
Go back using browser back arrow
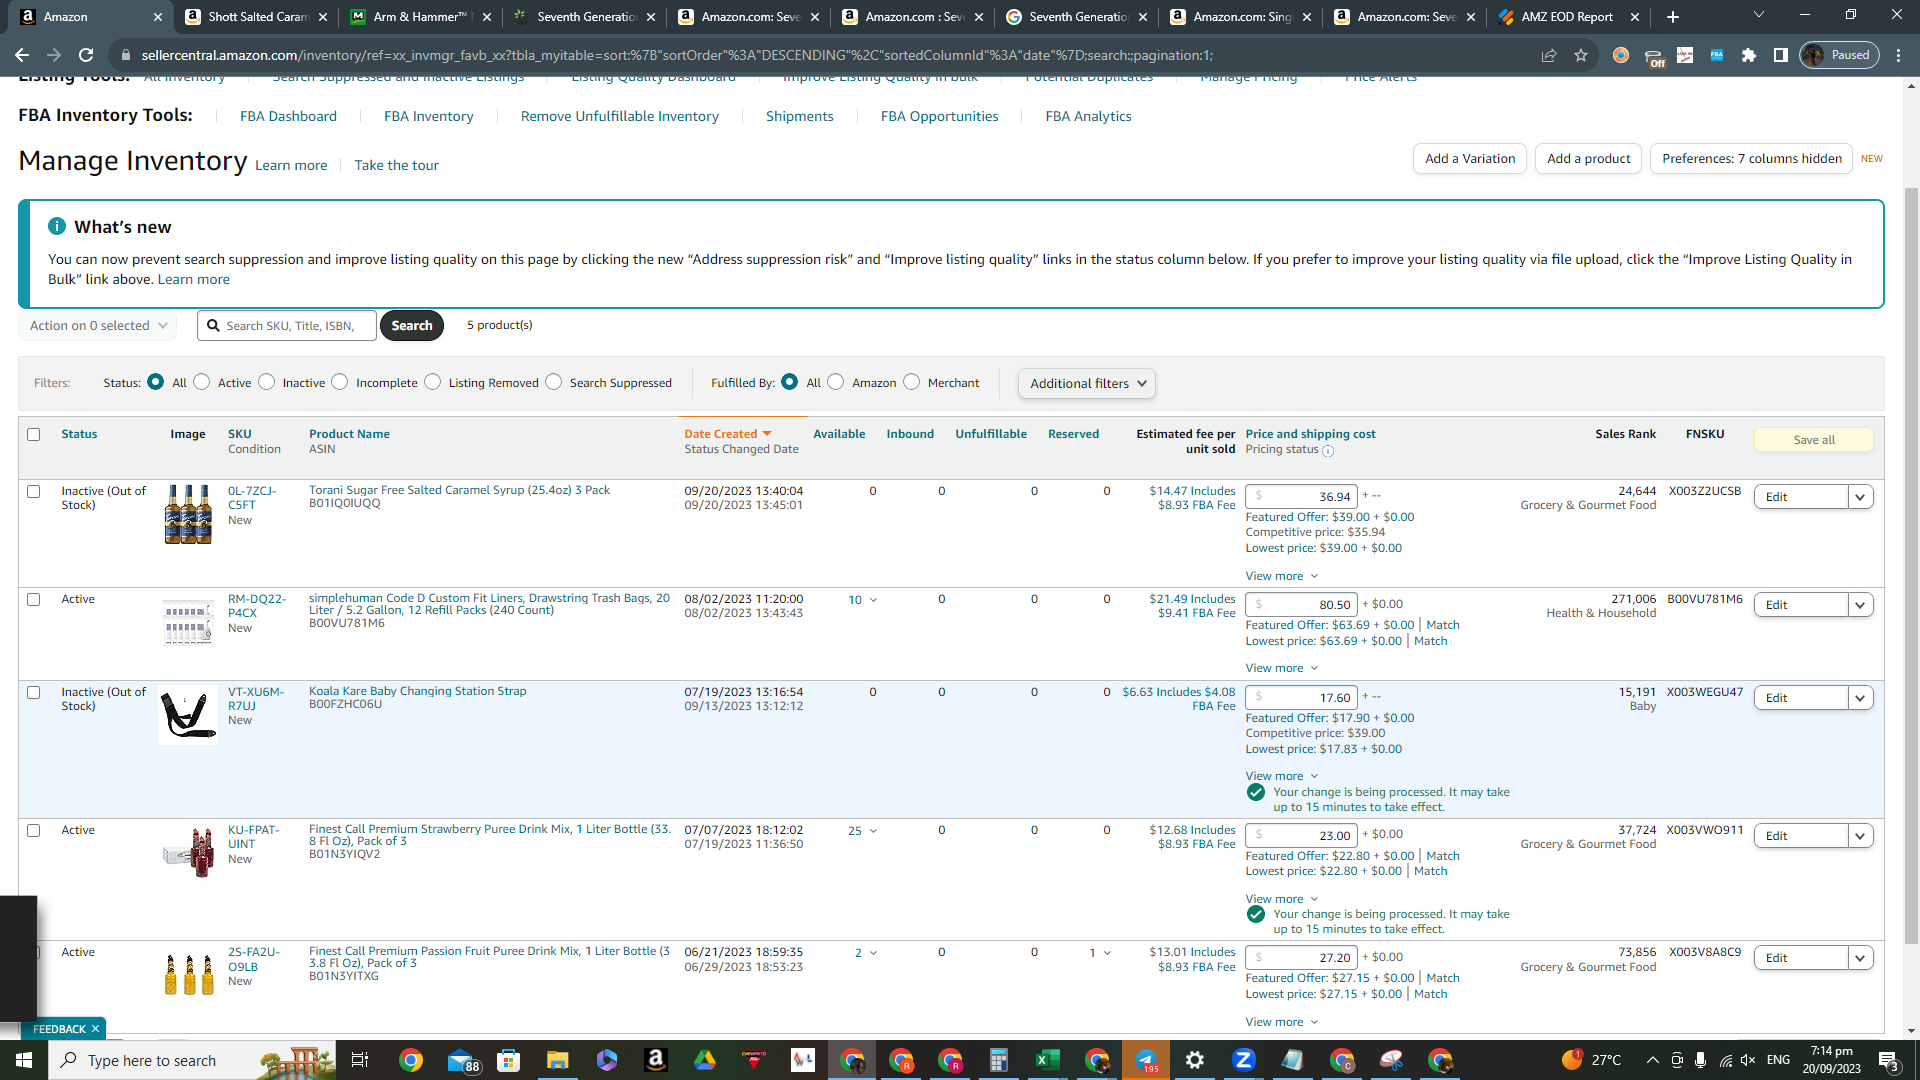[22, 55]
